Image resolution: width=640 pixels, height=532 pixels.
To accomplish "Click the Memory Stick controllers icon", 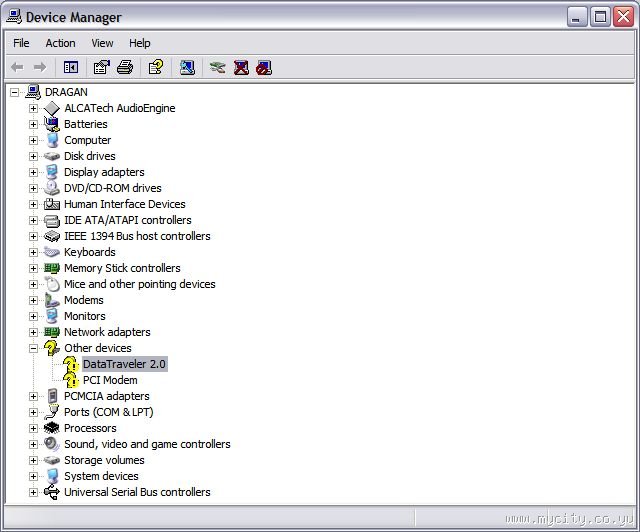I will [x=52, y=268].
